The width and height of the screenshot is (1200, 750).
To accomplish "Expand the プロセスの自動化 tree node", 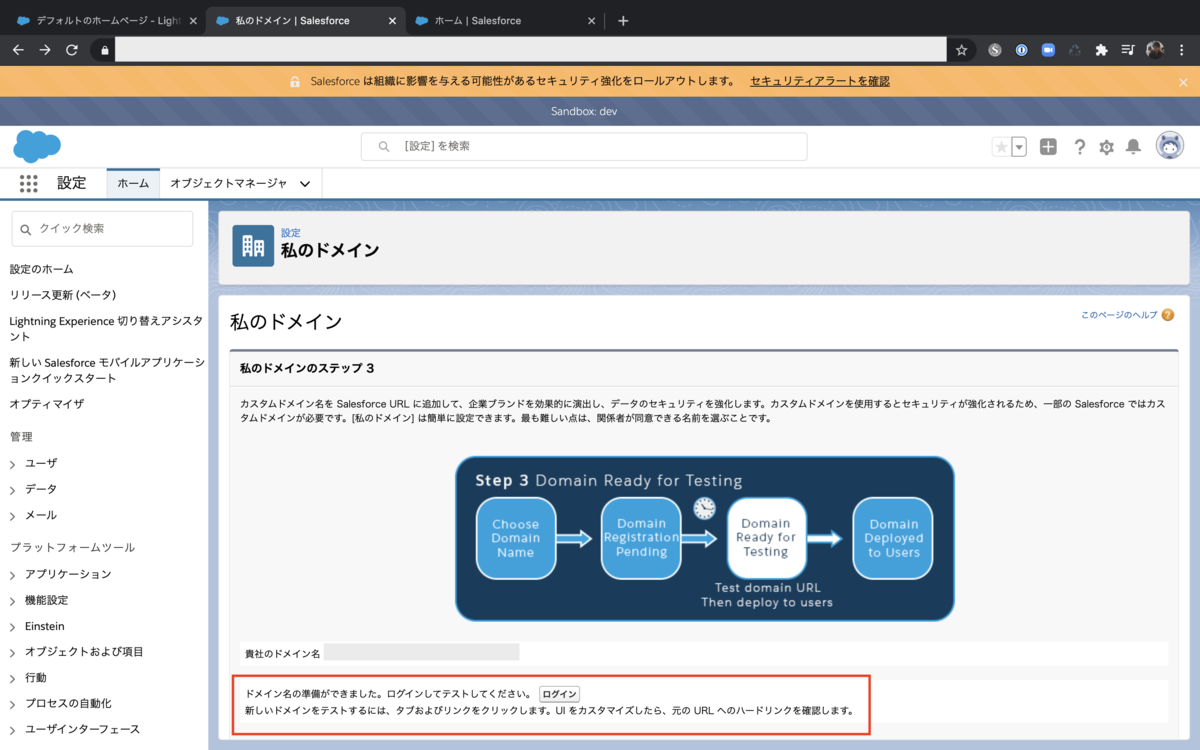I will pos(13,704).
